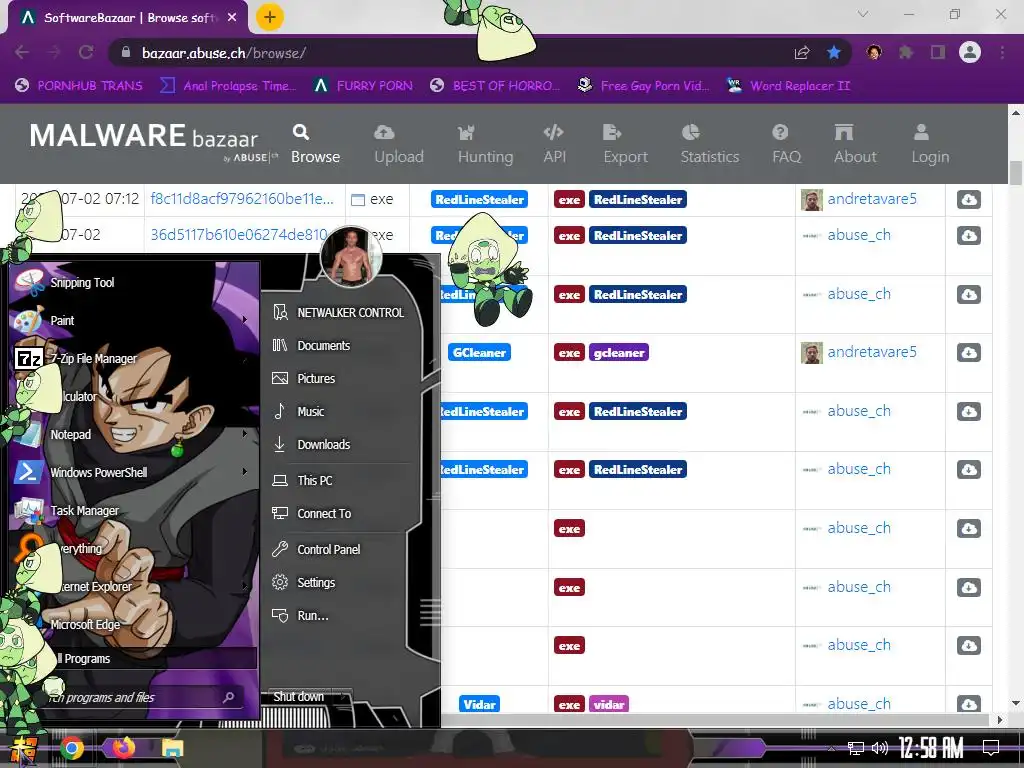
Task: Click the vidar tag badge
Action: 609,704
